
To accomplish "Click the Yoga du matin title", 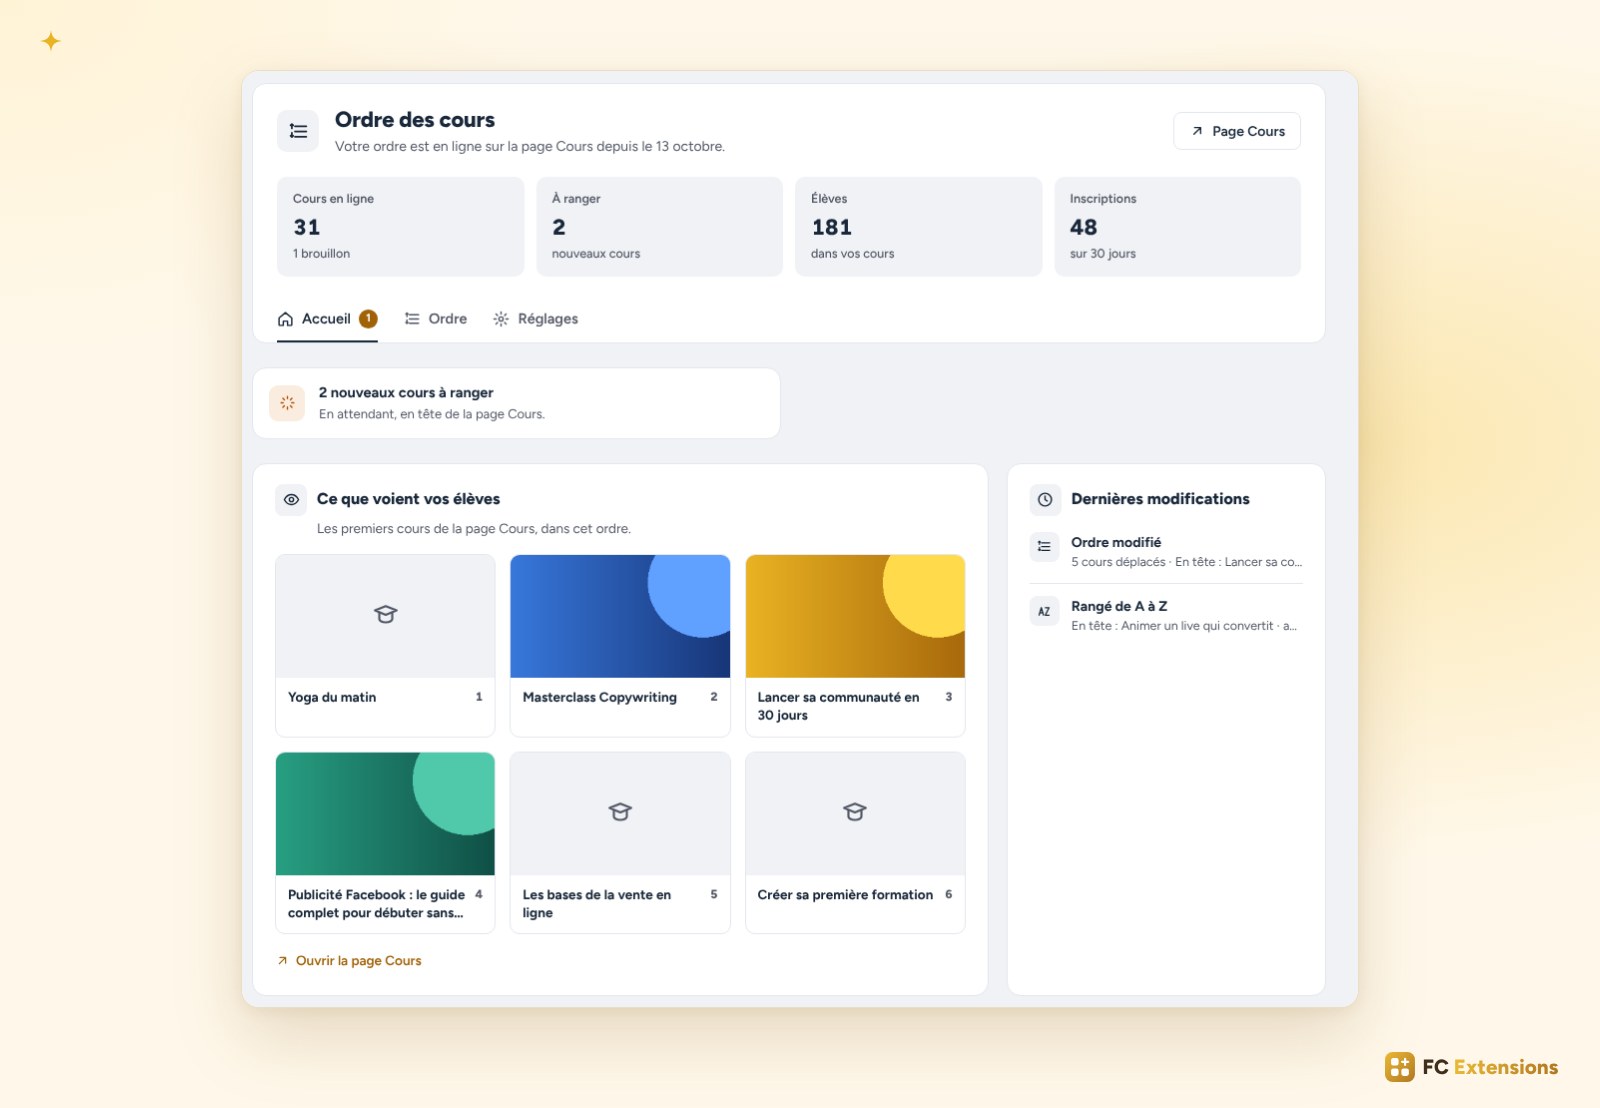I will pos(332,697).
